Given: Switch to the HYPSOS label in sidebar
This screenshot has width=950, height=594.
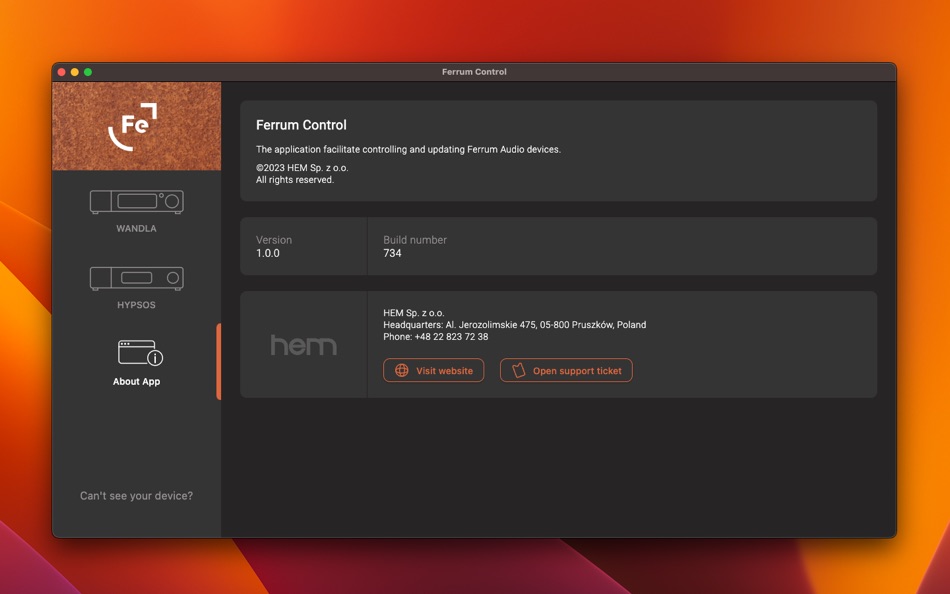Looking at the screenshot, I should tap(136, 305).
